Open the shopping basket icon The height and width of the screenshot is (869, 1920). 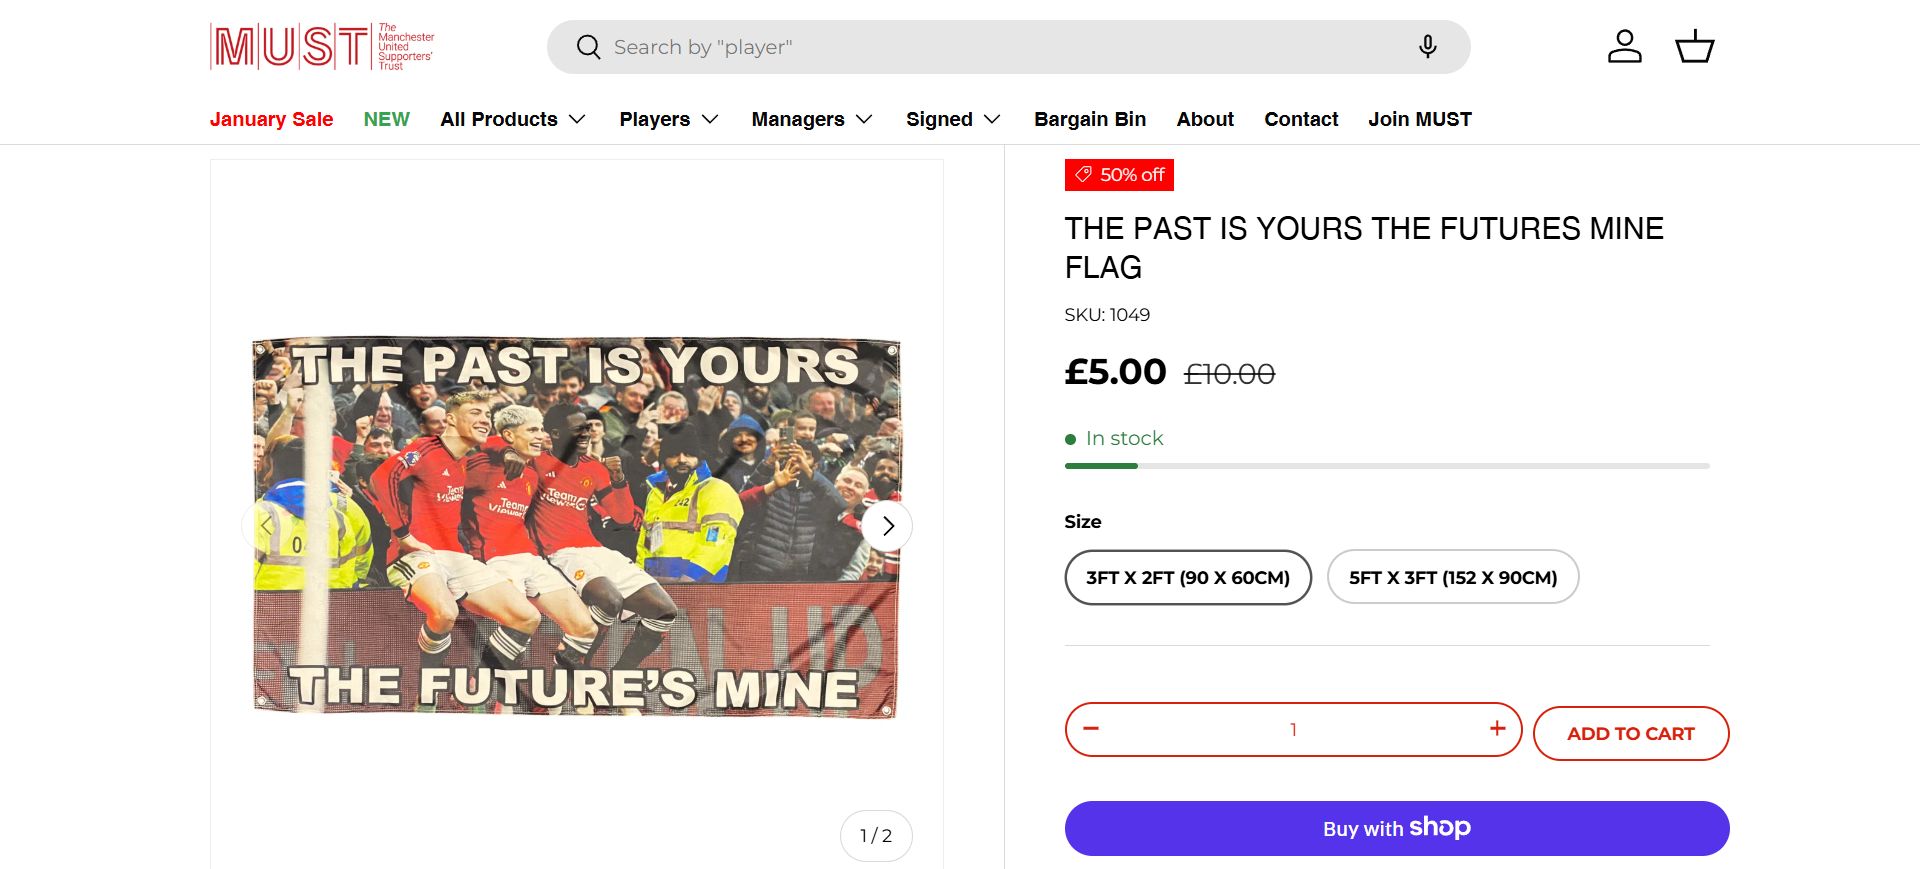point(1694,47)
